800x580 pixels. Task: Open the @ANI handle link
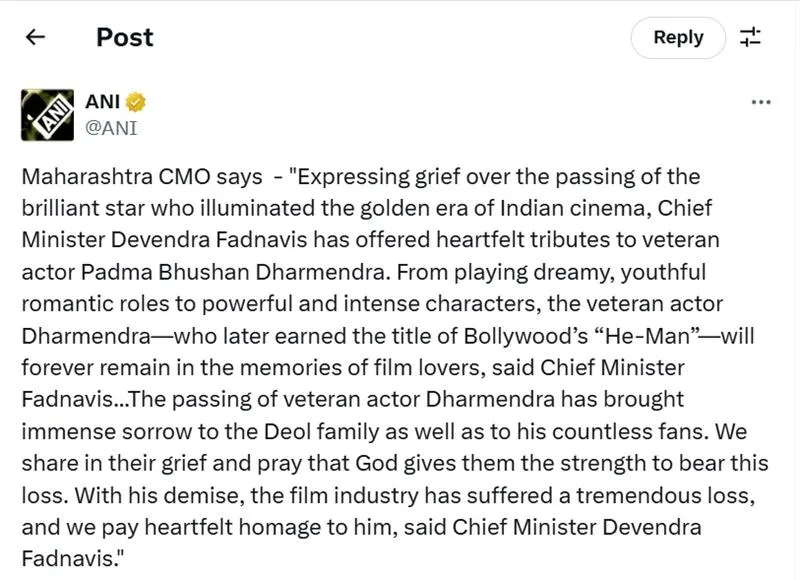click(x=110, y=124)
